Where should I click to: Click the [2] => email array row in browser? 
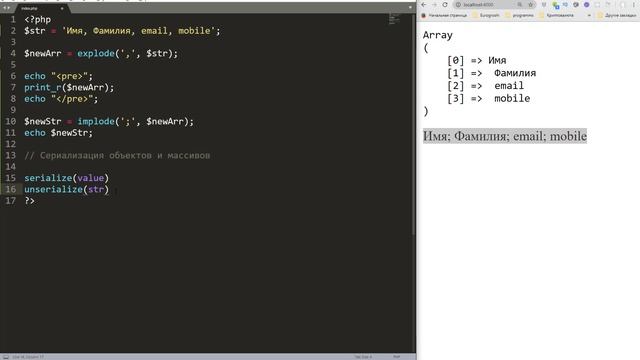(485, 86)
